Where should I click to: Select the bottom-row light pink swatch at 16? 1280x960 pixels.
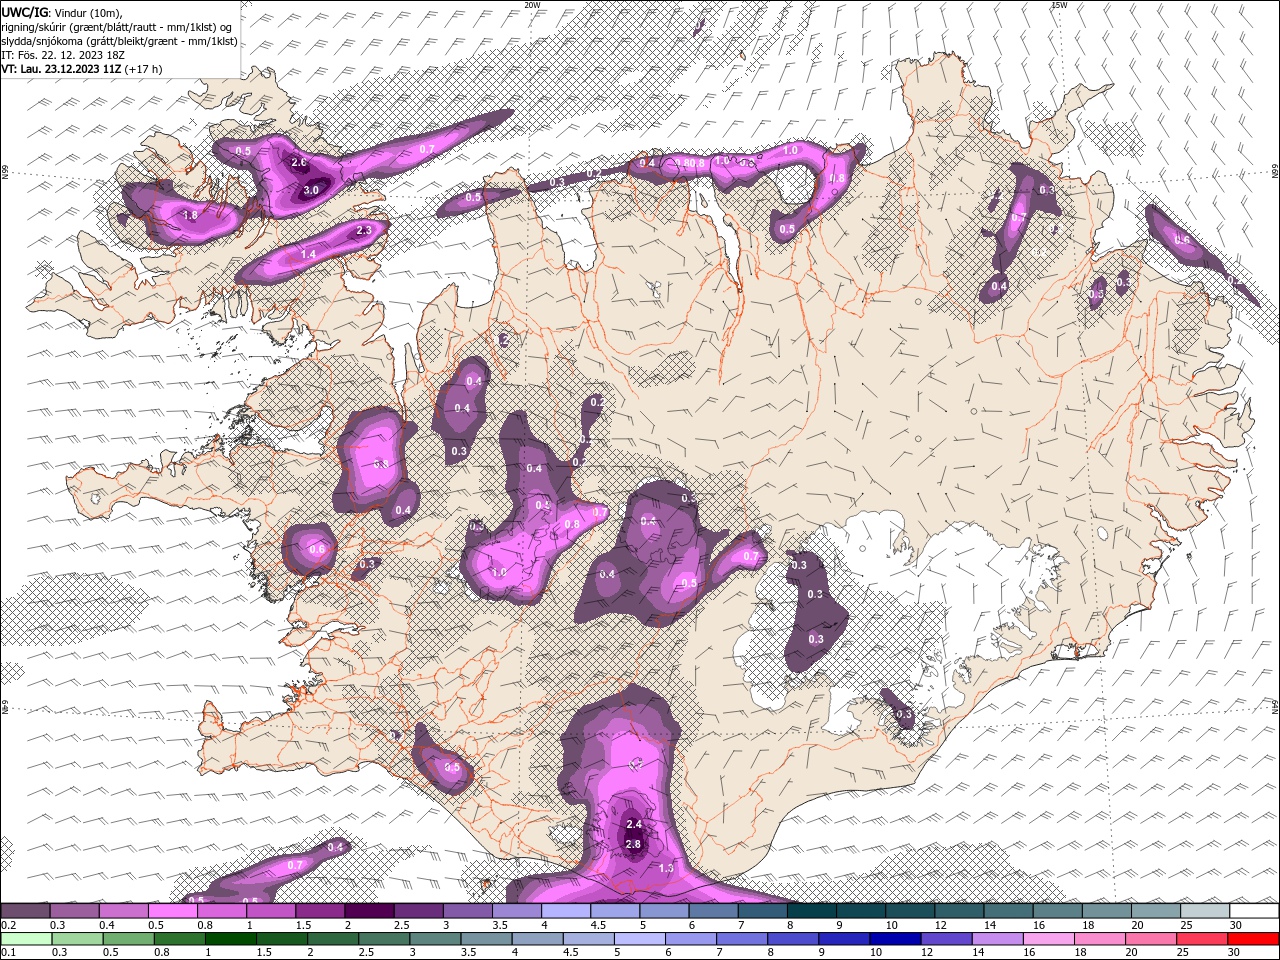coord(1048,939)
